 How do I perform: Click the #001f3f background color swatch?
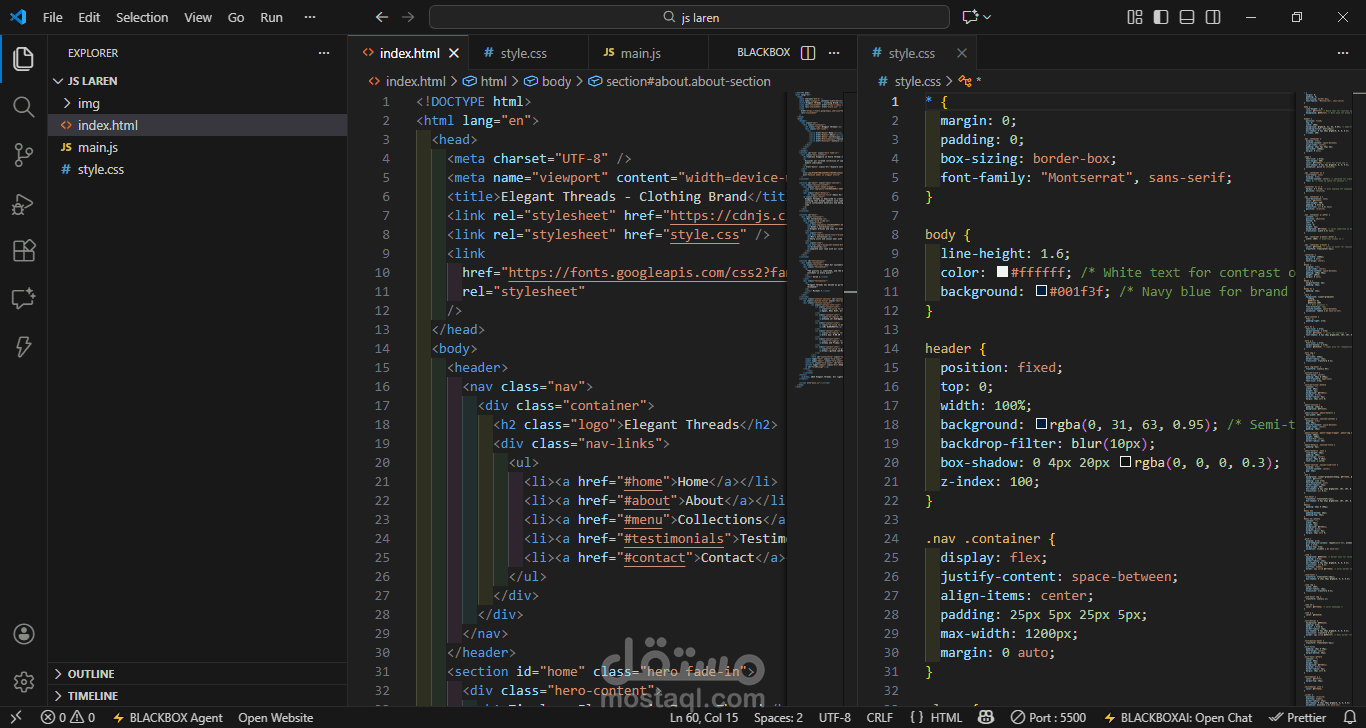pyautogui.click(x=1041, y=291)
